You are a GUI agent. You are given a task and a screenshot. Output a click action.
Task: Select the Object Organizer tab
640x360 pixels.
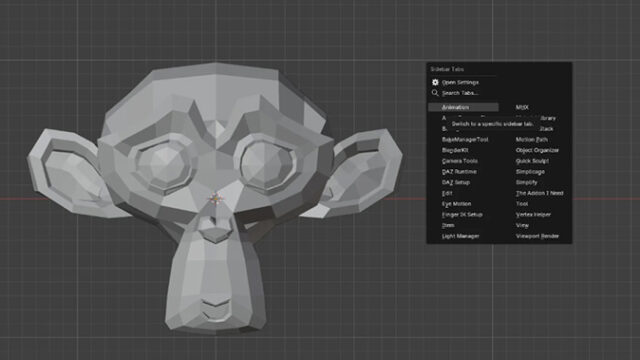pos(537,150)
